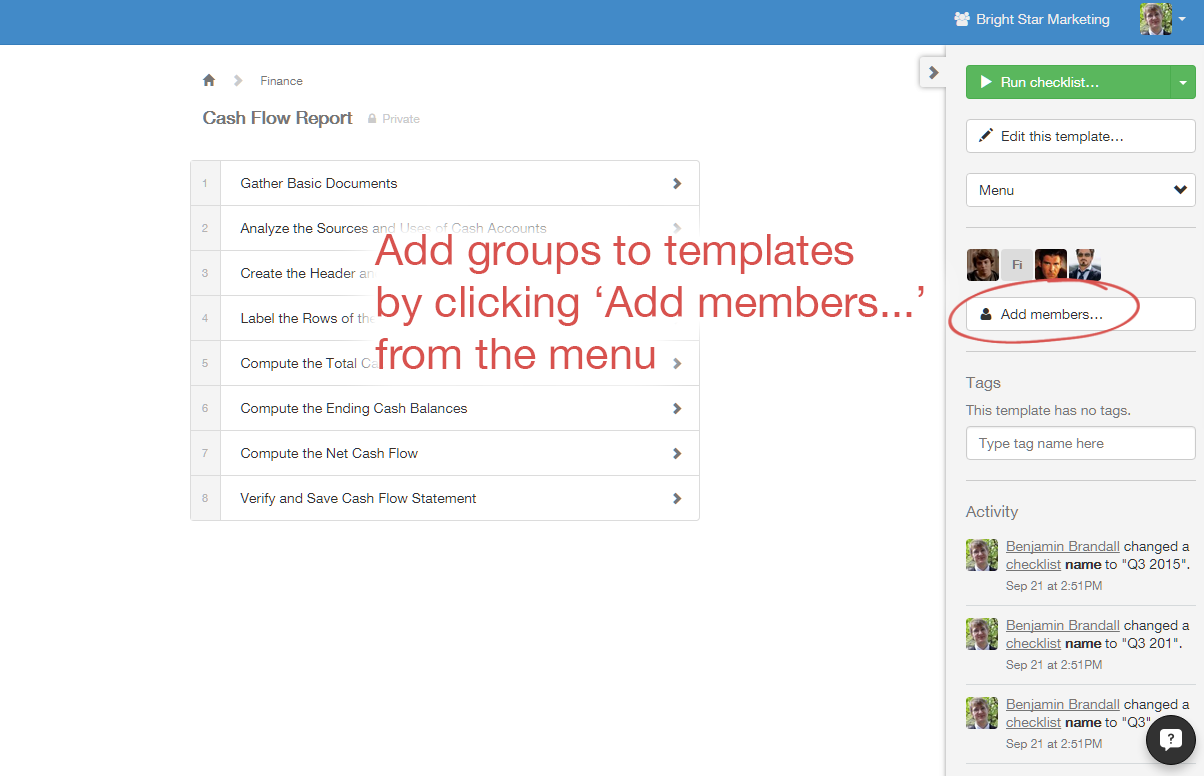Click into the tag name input field

1080,443
